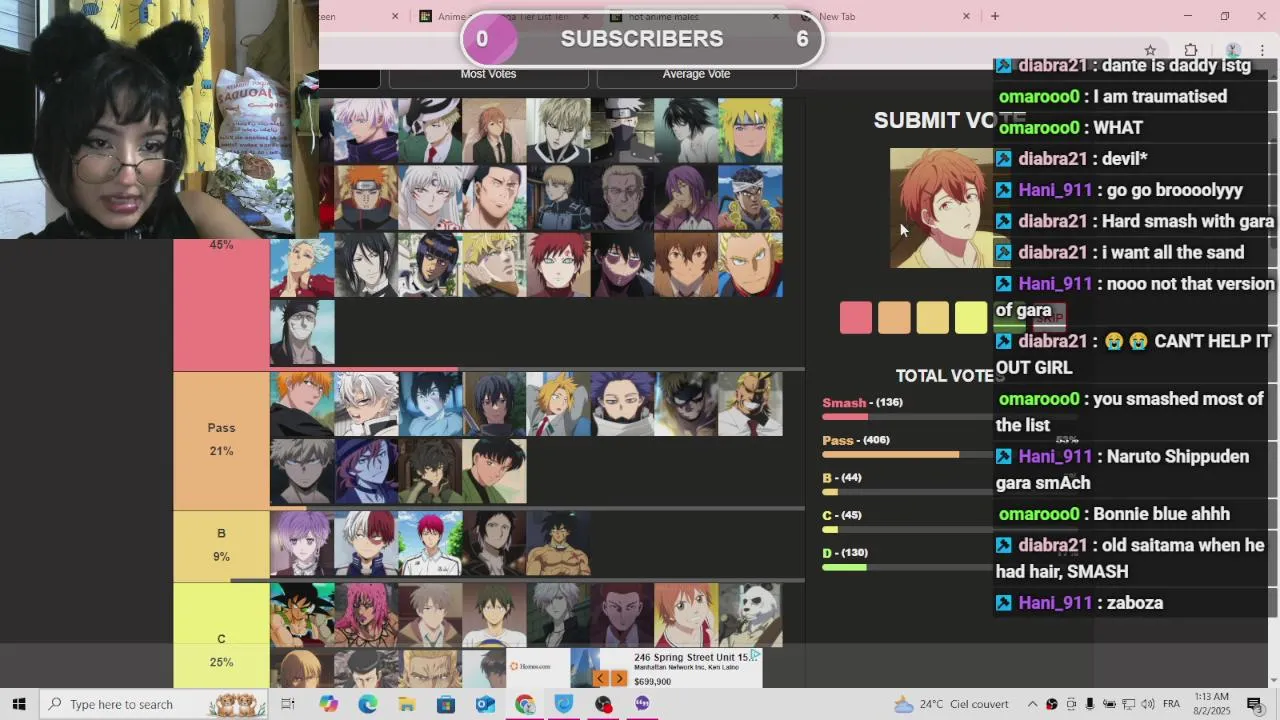Open Chrome three-dot menu
Viewport: 1280px width, 720px height.
coord(1263,50)
